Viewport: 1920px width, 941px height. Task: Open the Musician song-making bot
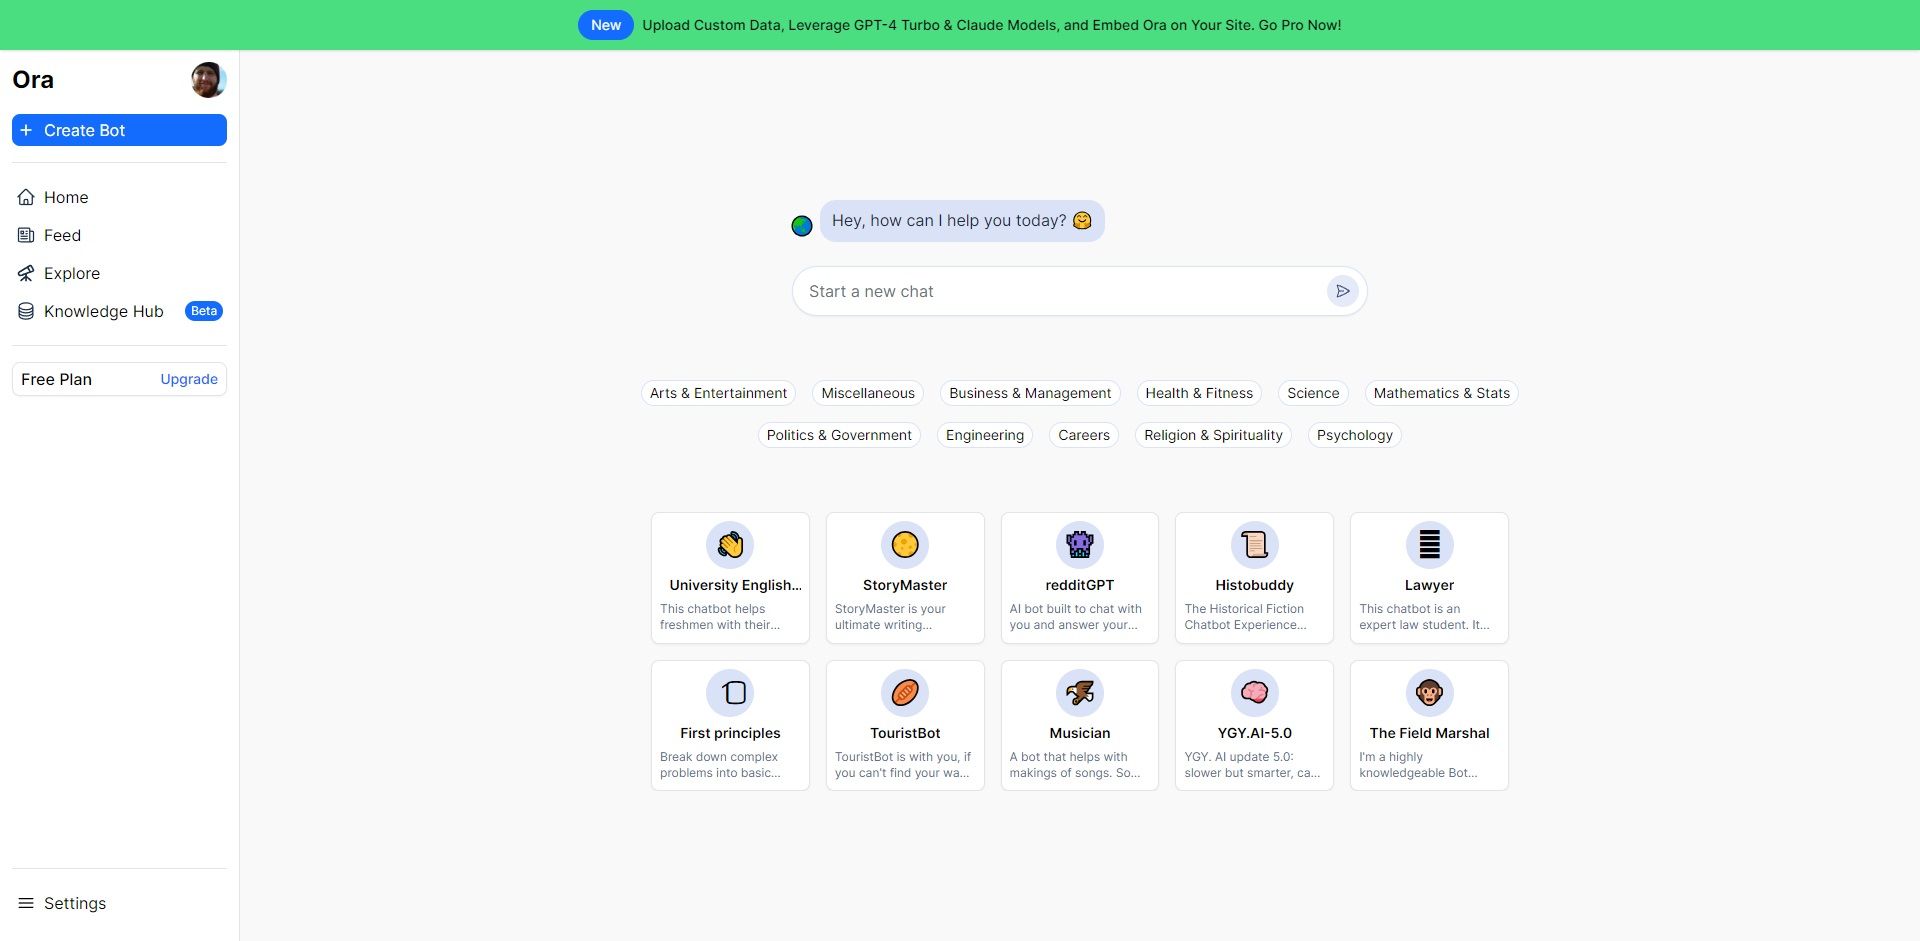click(x=1079, y=725)
